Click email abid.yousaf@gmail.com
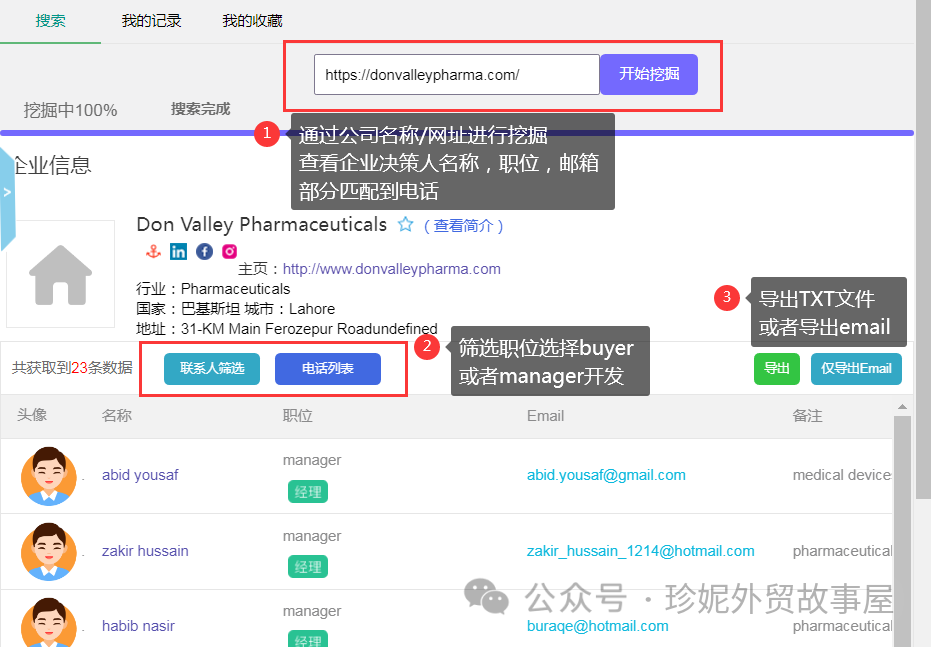The width and height of the screenshot is (931, 647). (x=606, y=475)
